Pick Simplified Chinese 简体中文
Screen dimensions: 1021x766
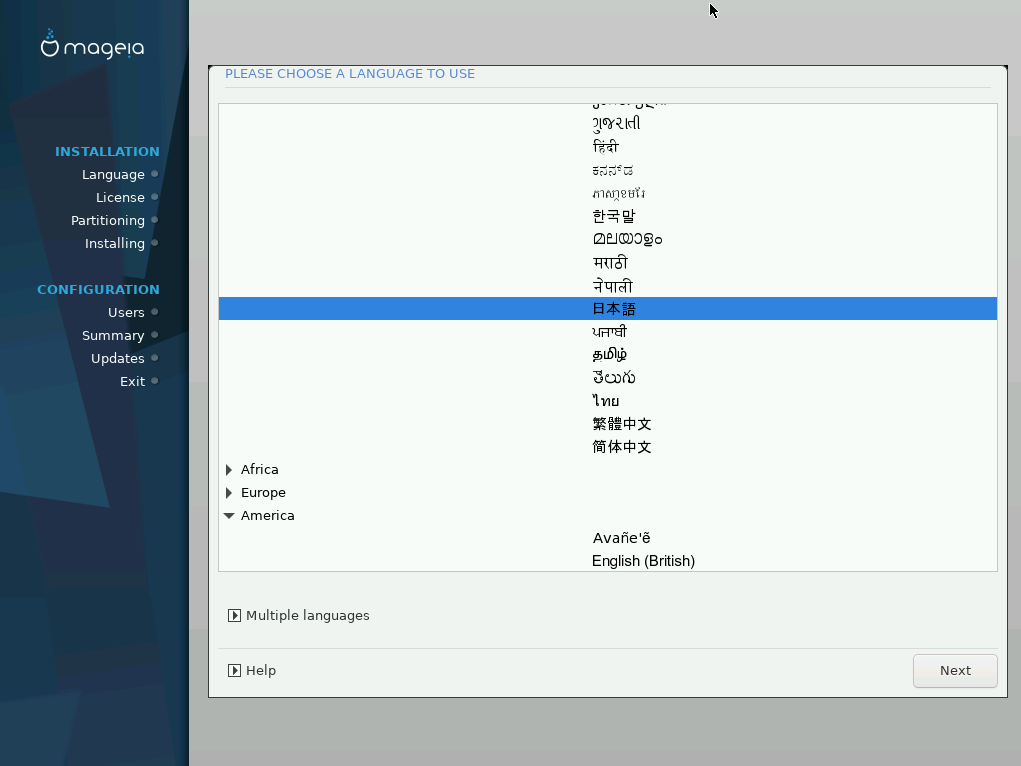[x=621, y=447]
